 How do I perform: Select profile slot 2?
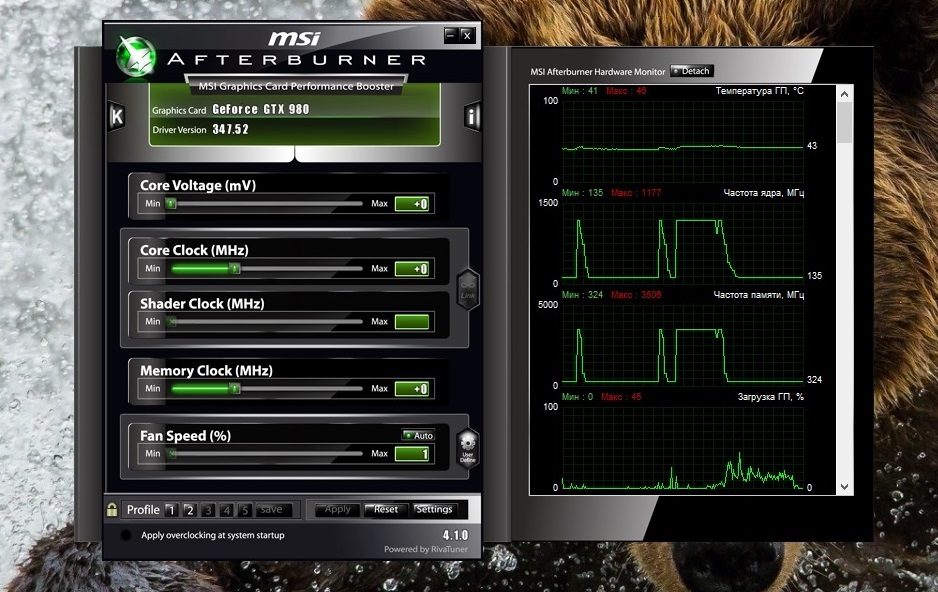point(190,510)
